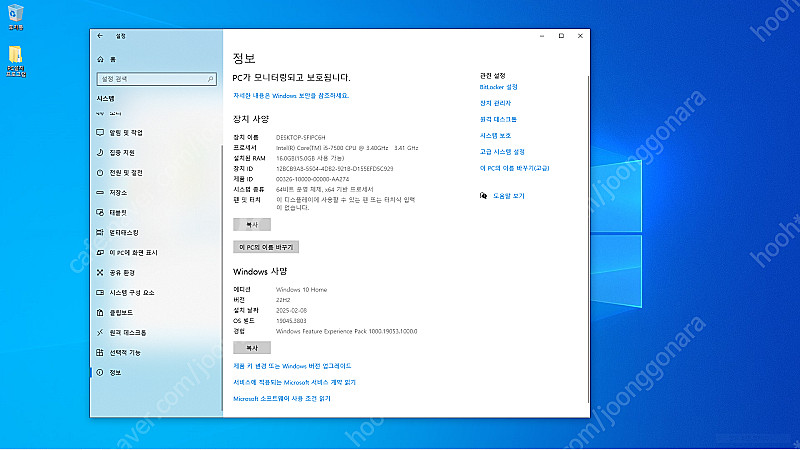Click edition value Windows 10 Home

(302, 289)
